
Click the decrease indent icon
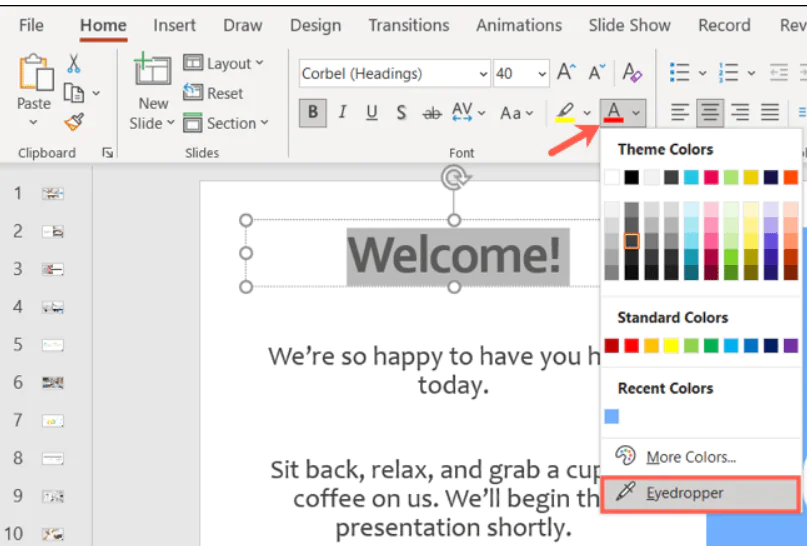tap(778, 73)
